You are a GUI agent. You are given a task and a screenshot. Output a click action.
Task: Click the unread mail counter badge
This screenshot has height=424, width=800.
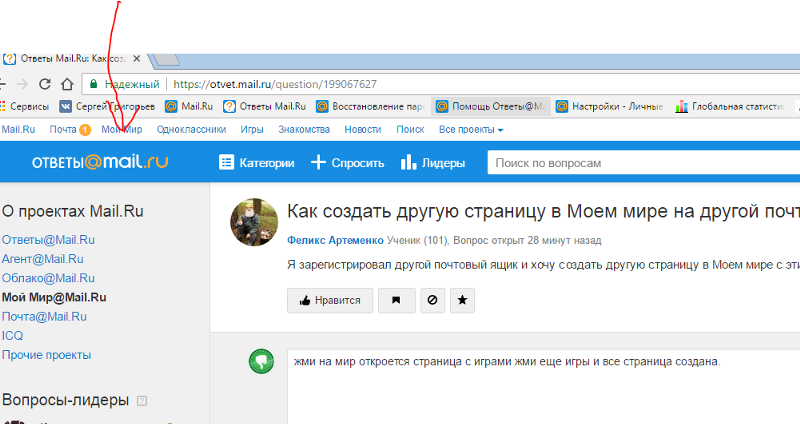pos(85,130)
